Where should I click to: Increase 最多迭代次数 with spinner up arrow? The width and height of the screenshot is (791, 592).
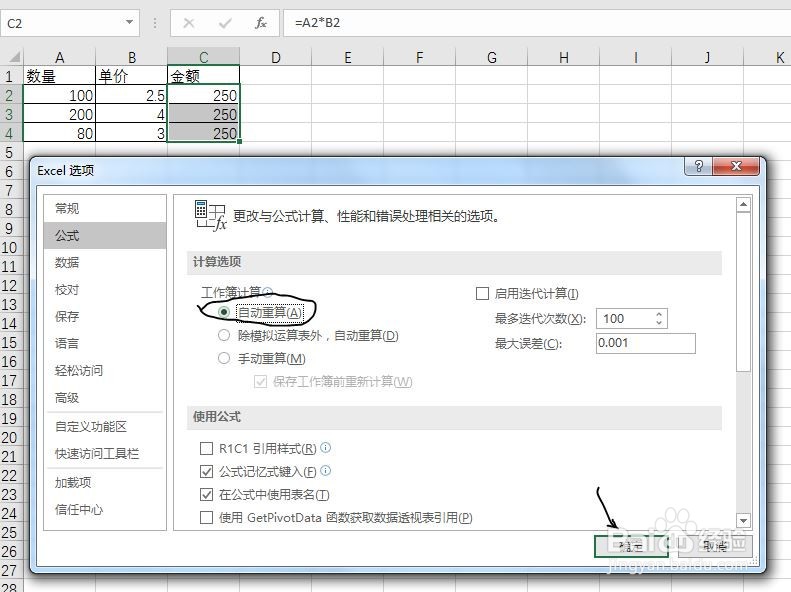click(659, 314)
